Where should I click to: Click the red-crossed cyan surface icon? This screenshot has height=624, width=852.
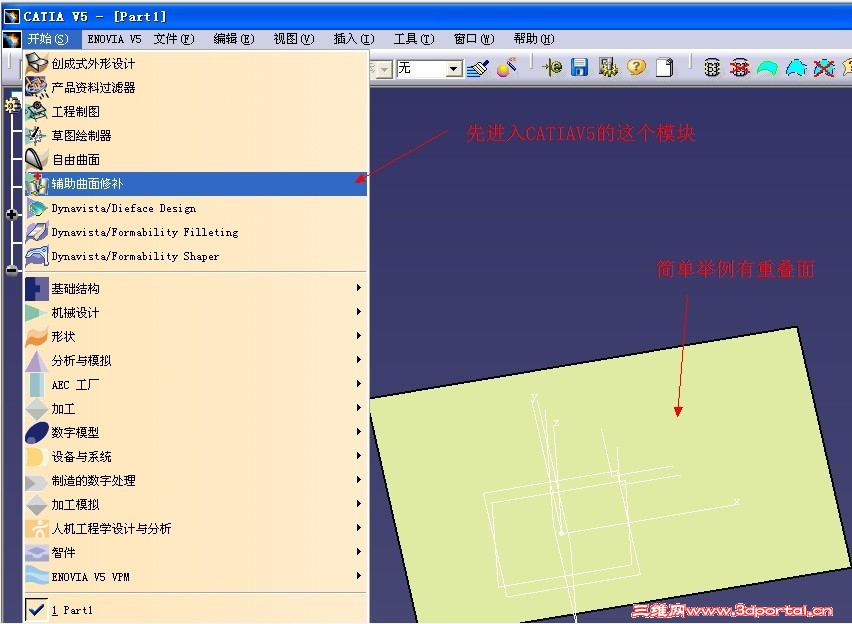[x=824, y=68]
